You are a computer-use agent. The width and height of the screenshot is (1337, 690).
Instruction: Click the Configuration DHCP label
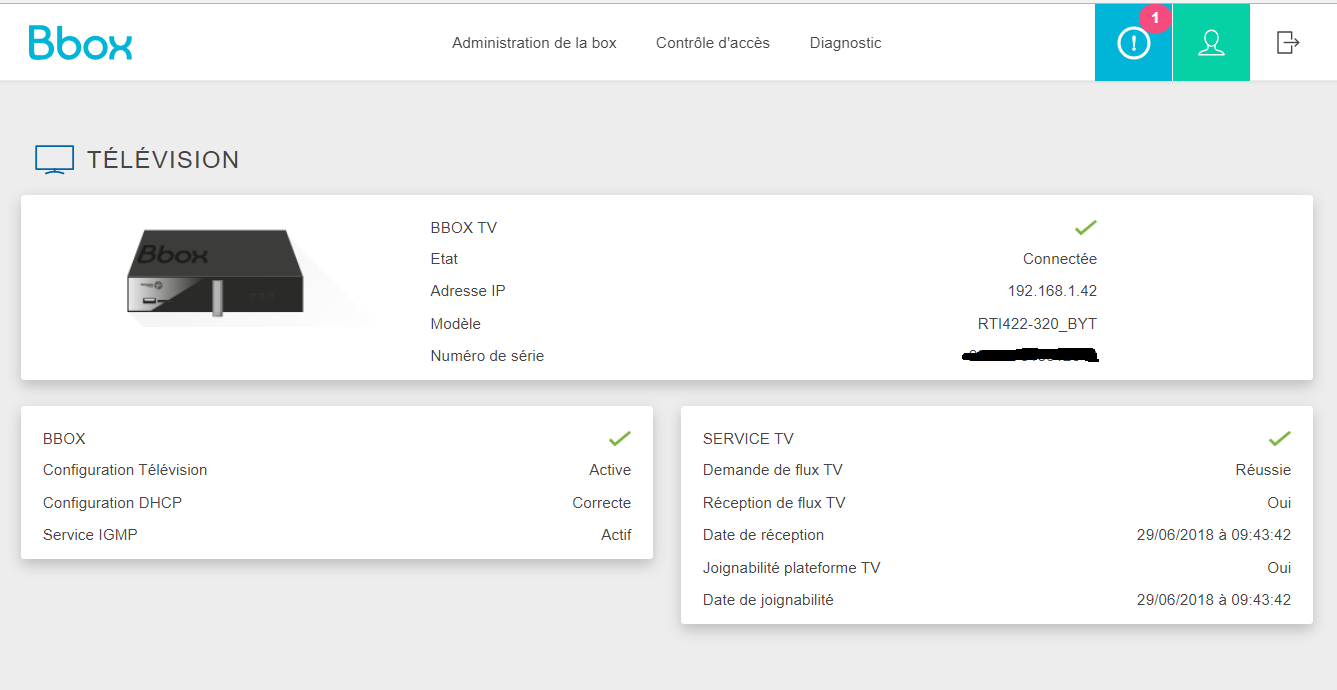tap(113, 503)
